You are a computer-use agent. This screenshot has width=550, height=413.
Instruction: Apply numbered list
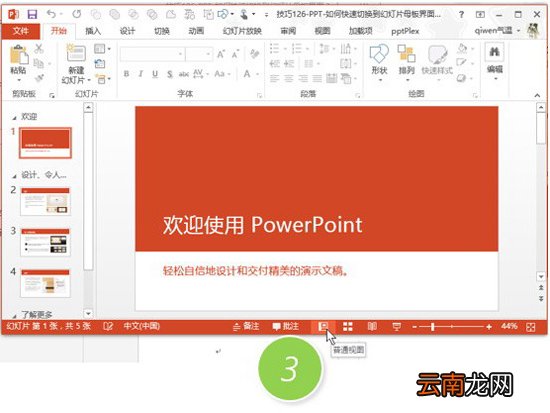click(x=297, y=49)
